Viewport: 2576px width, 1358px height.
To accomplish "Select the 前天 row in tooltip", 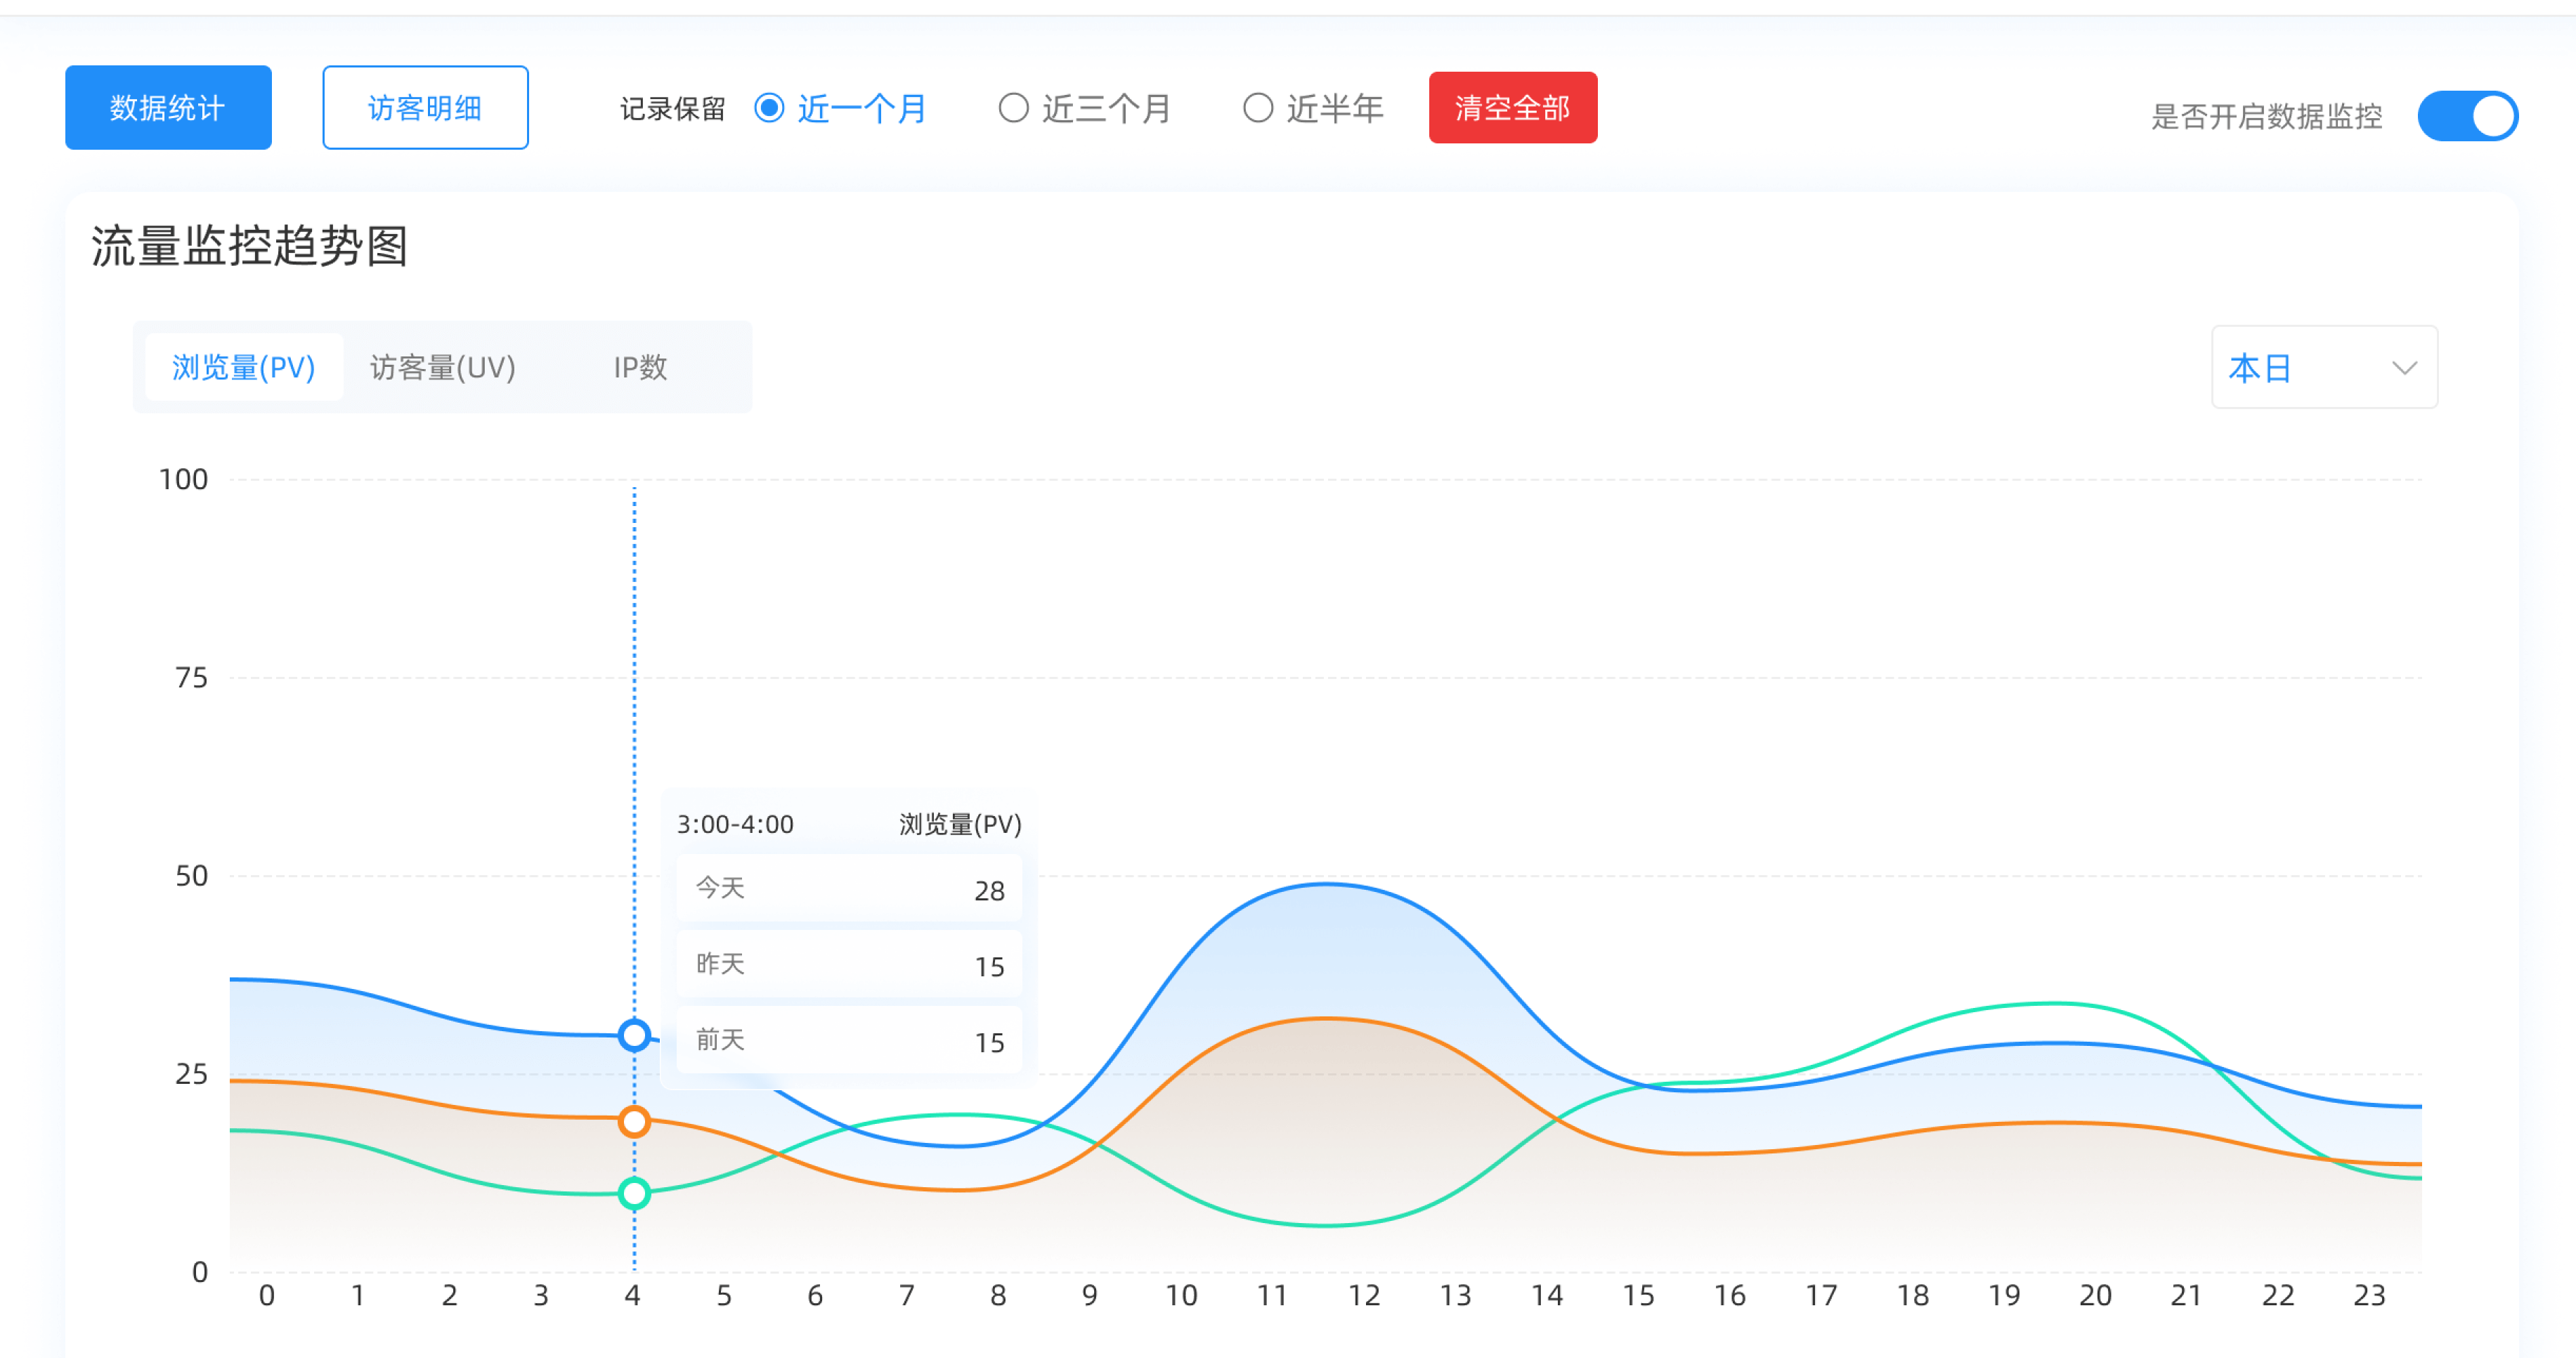I will click(849, 1040).
